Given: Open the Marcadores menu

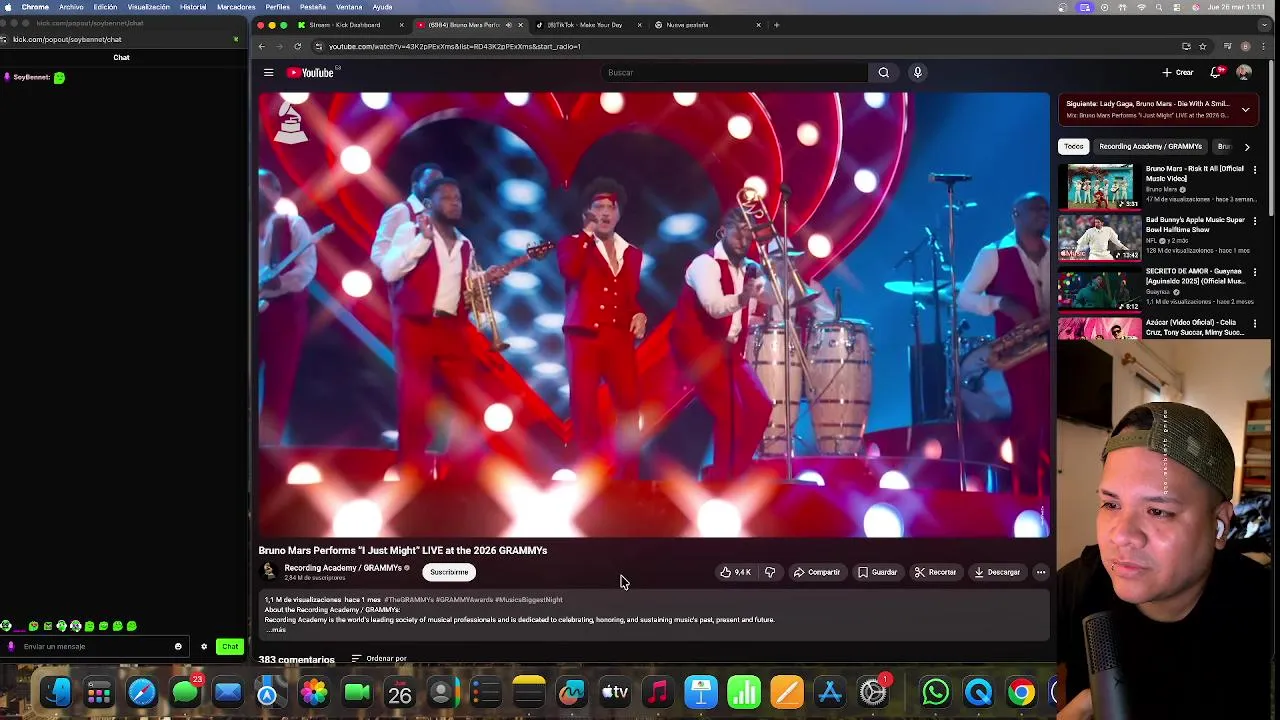Looking at the screenshot, I should 236,7.
